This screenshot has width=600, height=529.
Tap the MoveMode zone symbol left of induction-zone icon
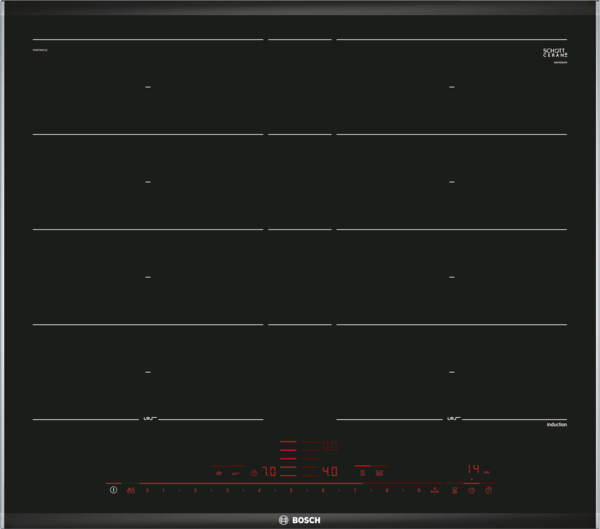pos(362,472)
